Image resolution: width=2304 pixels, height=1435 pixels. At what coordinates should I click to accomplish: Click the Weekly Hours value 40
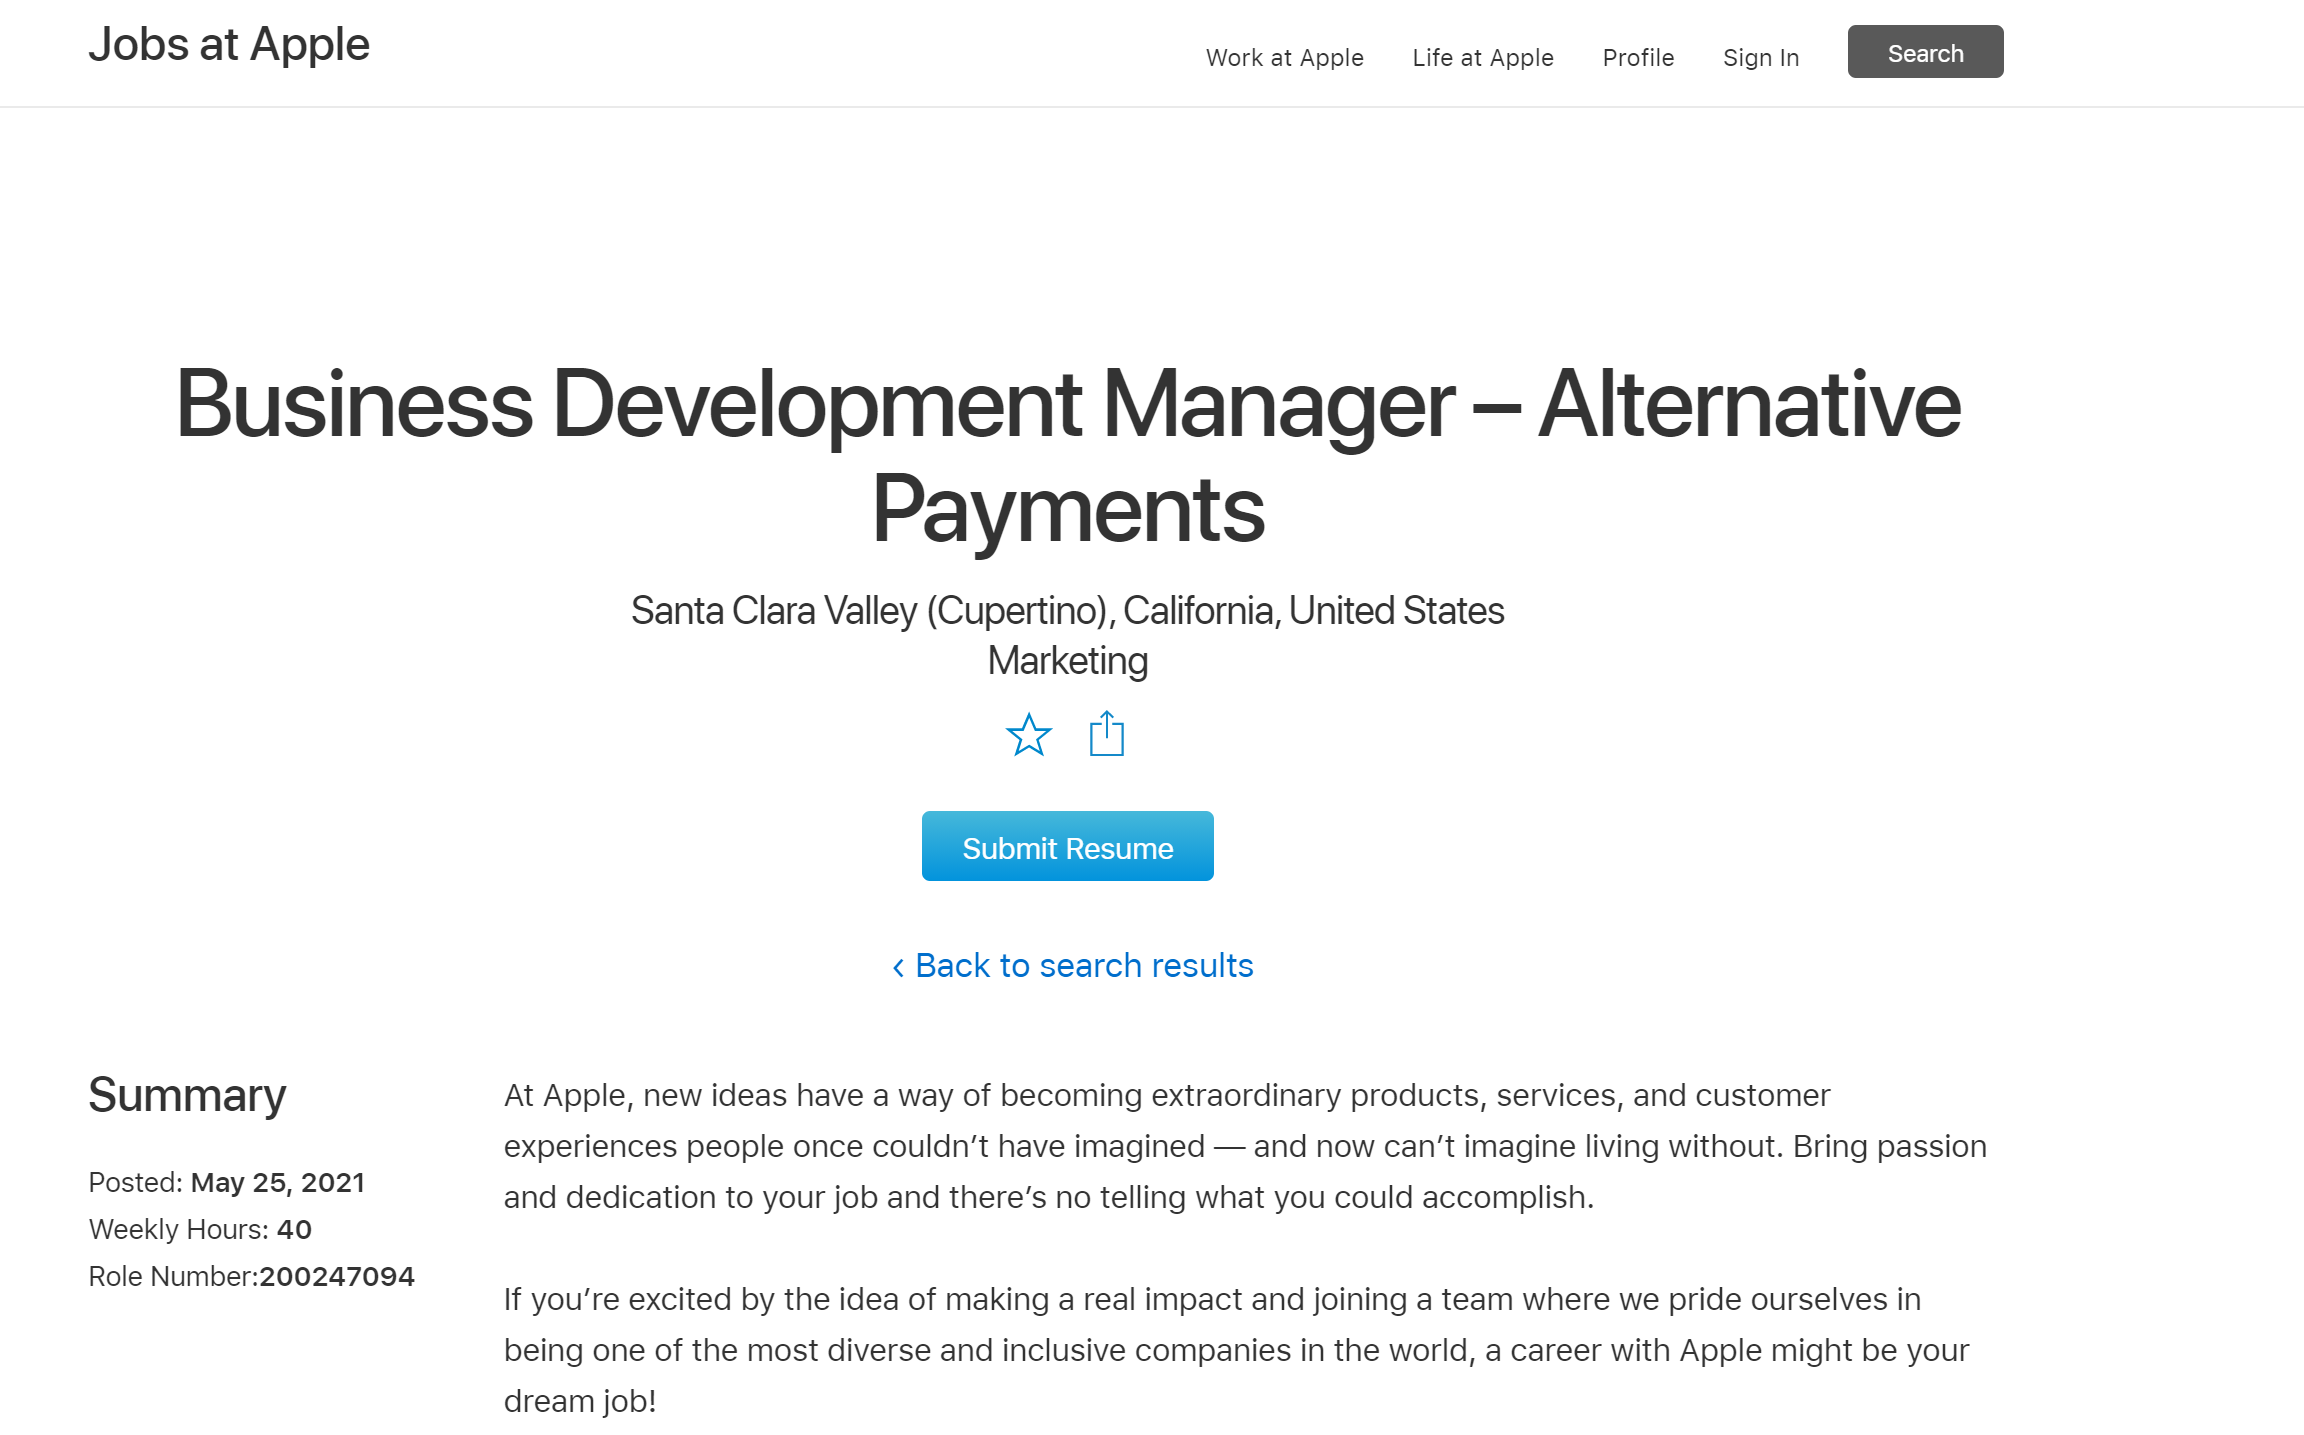(294, 1229)
